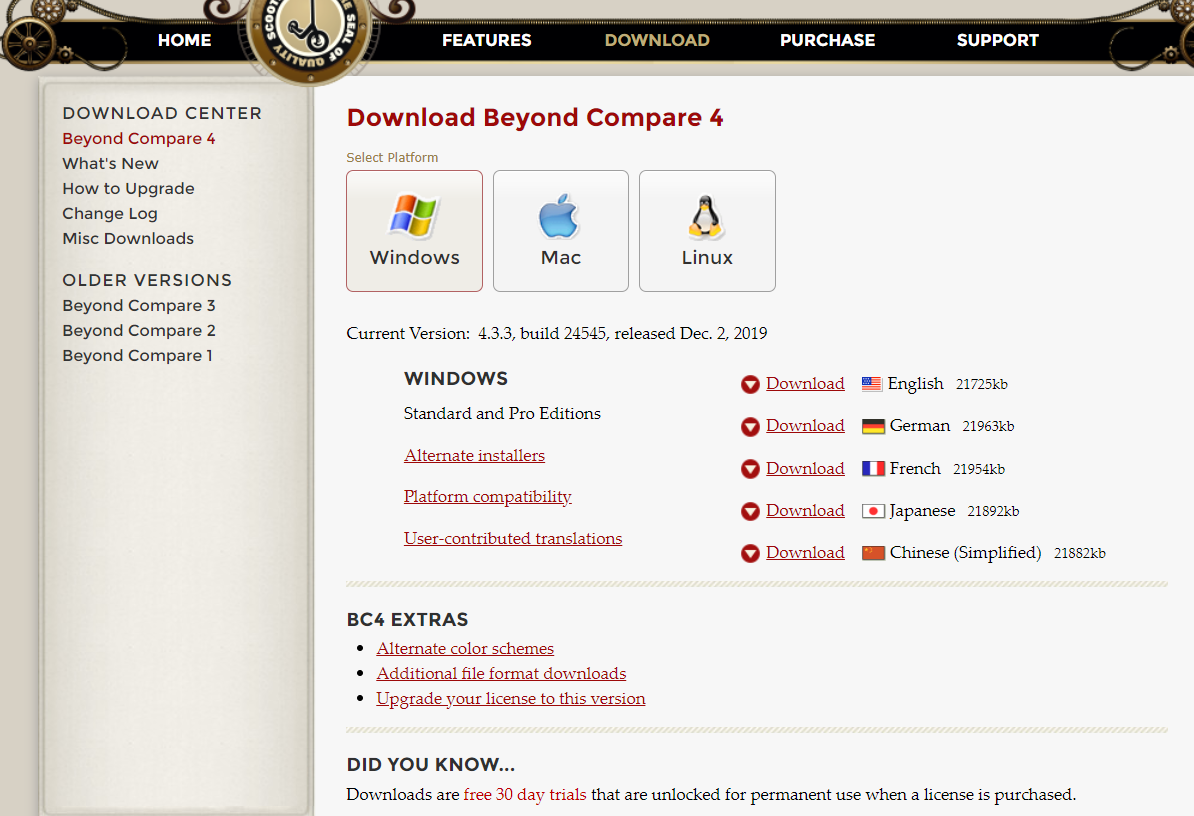Click the French flag icon
This screenshot has width=1194, height=816.
873,468
